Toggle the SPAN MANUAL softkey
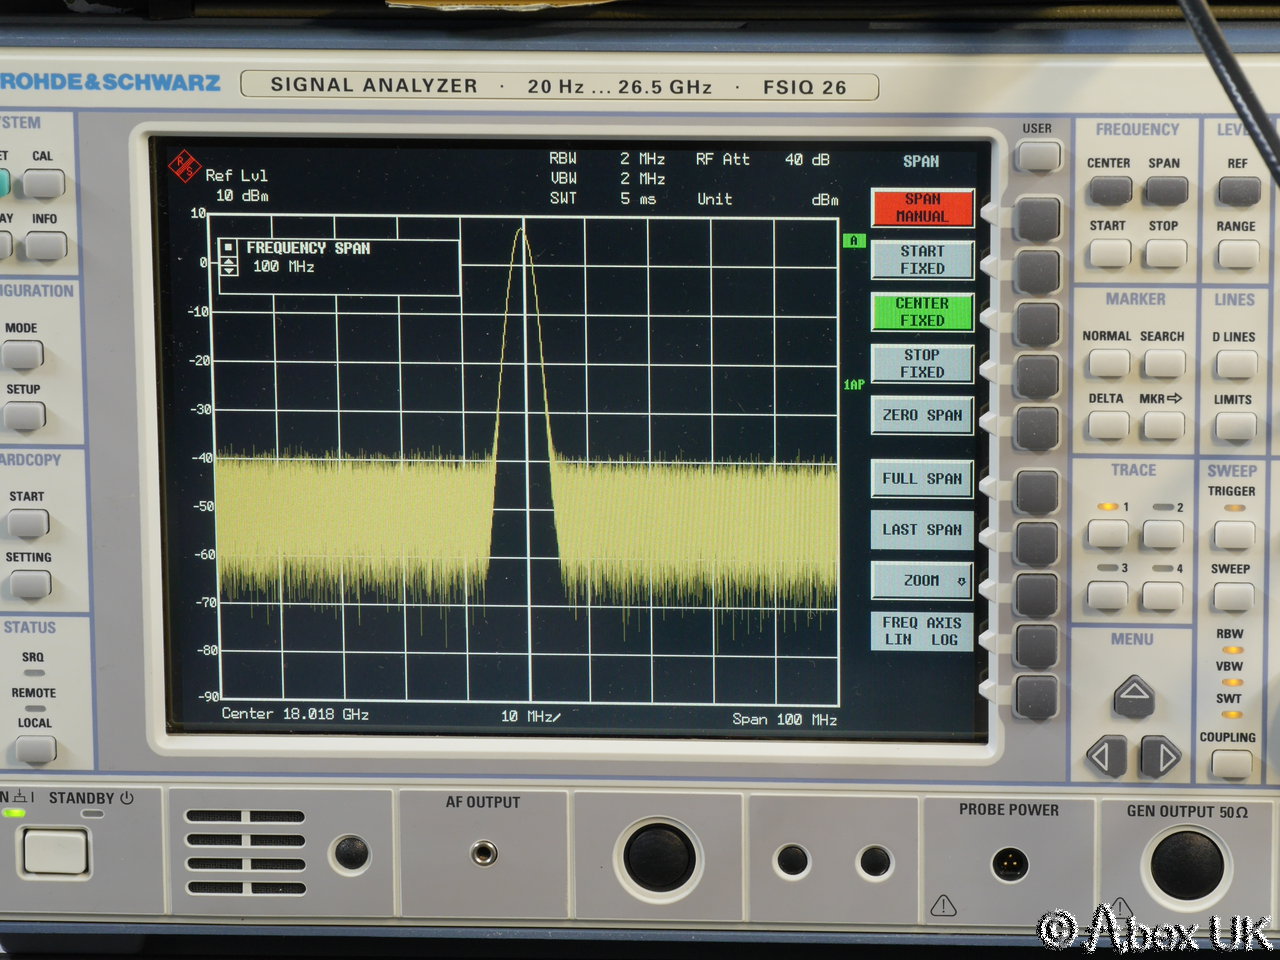Screen dimensions: 1280x960 pos(921,208)
